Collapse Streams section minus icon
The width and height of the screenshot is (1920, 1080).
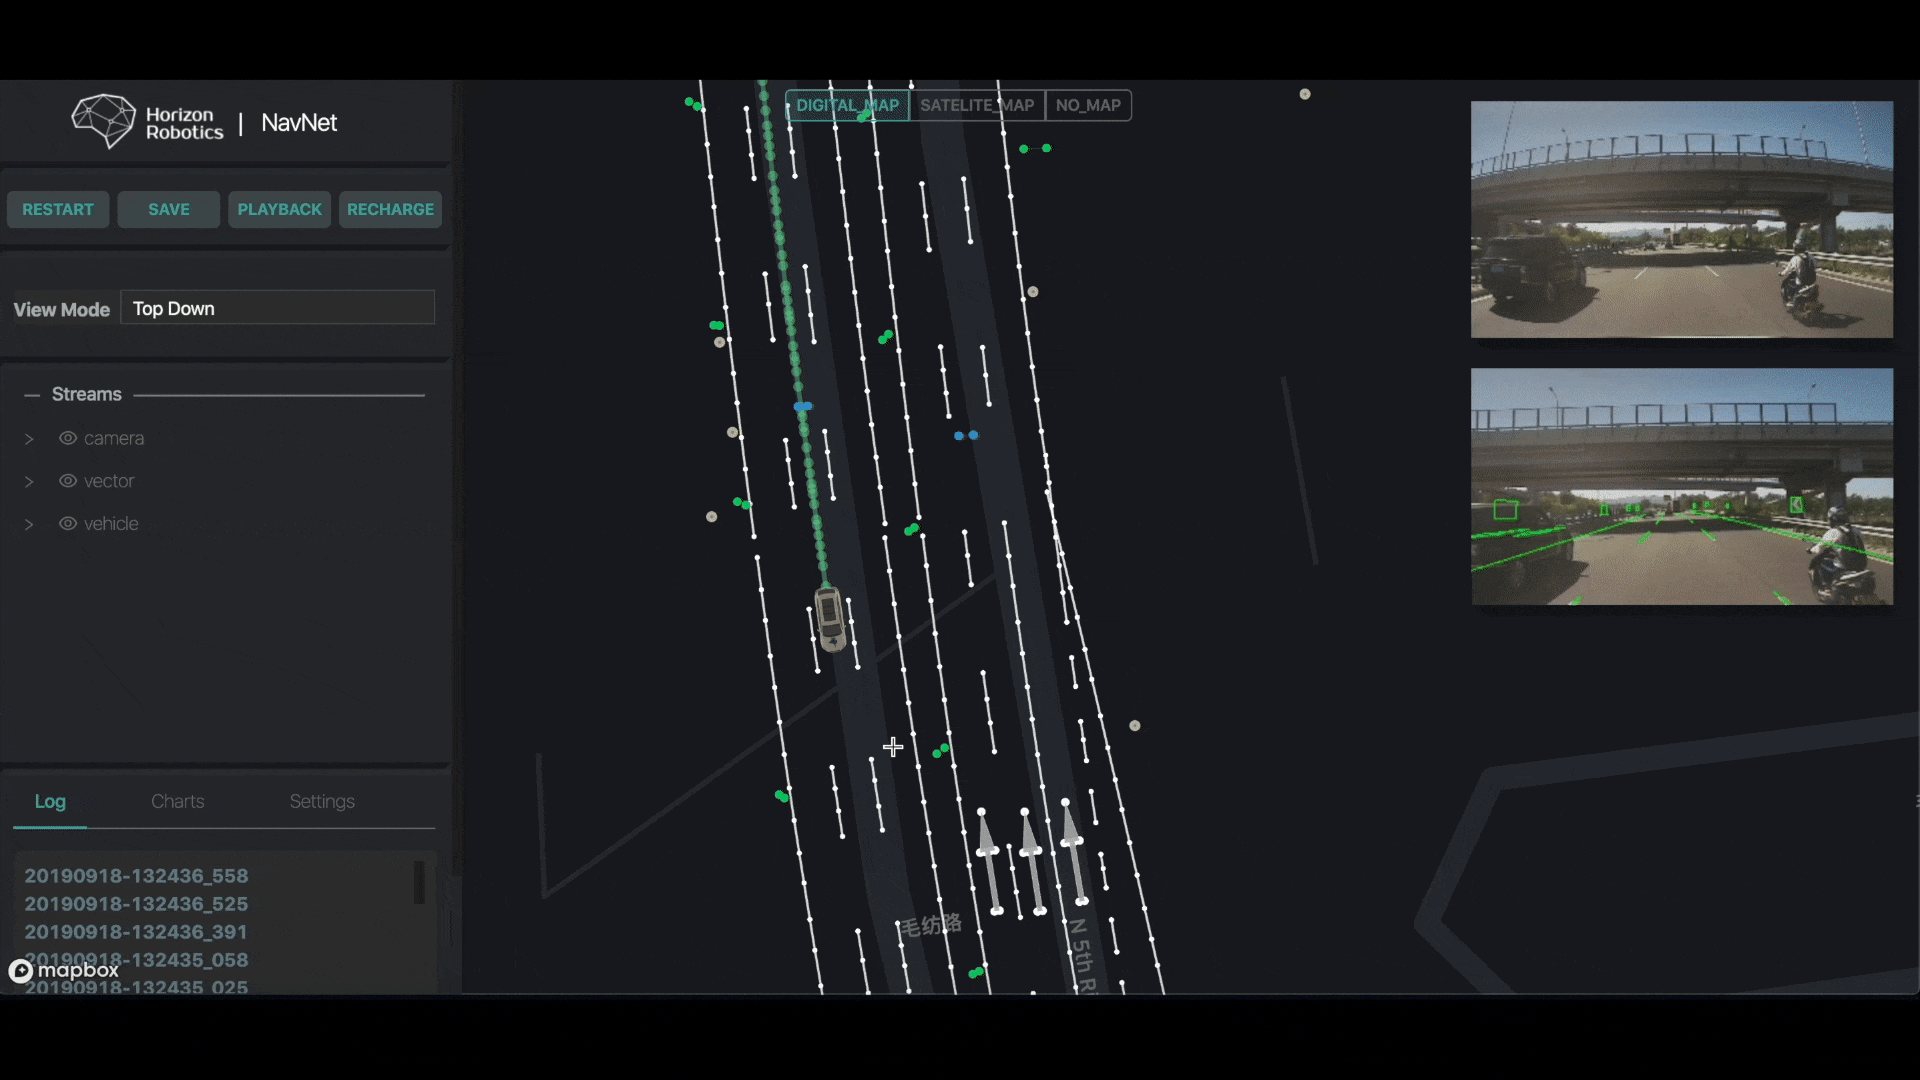[32, 395]
